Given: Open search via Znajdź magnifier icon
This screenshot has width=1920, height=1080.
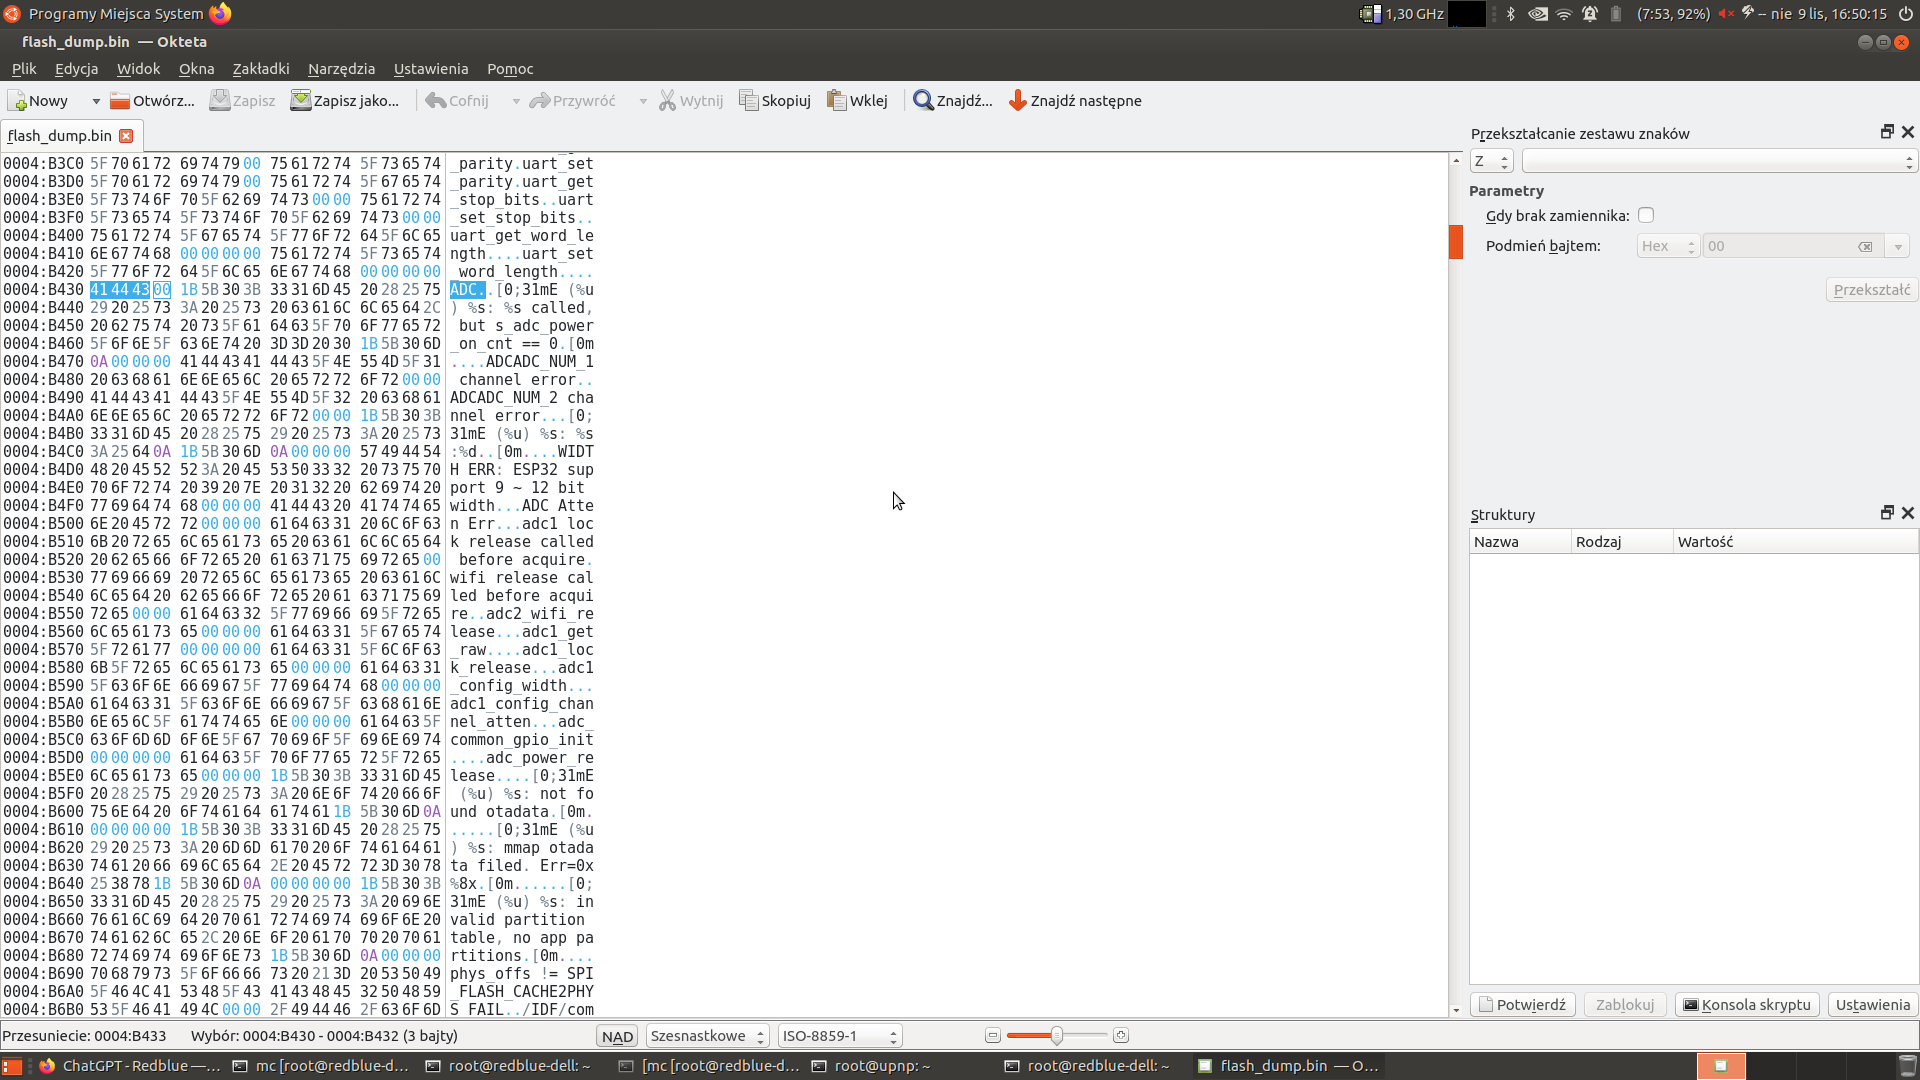Looking at the screenshot, I should (923, 101).
